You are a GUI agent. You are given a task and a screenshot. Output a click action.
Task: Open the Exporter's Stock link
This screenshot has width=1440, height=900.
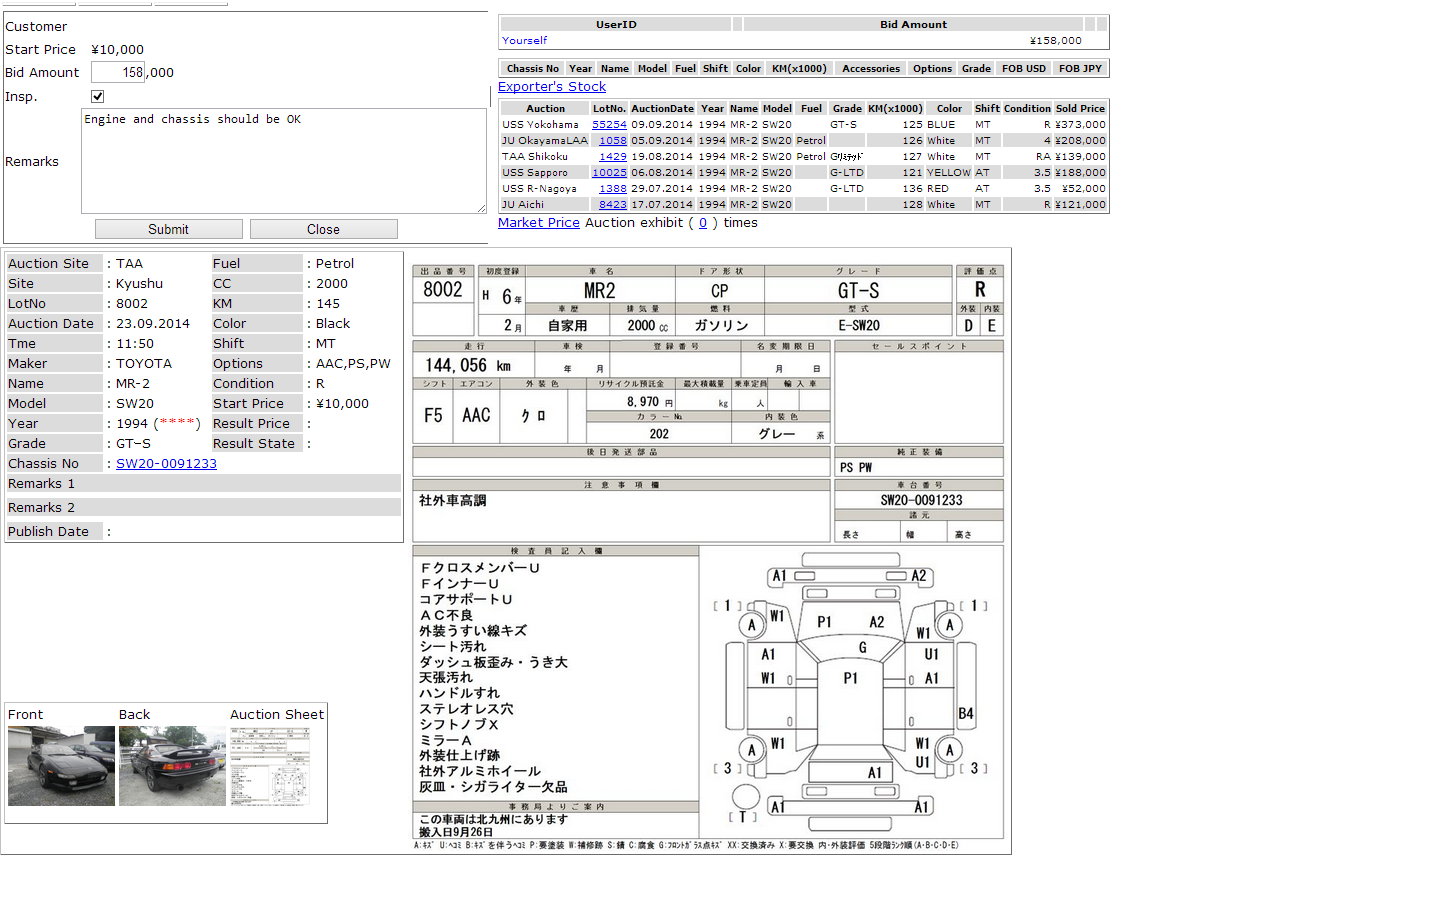[x=552, y=87]
